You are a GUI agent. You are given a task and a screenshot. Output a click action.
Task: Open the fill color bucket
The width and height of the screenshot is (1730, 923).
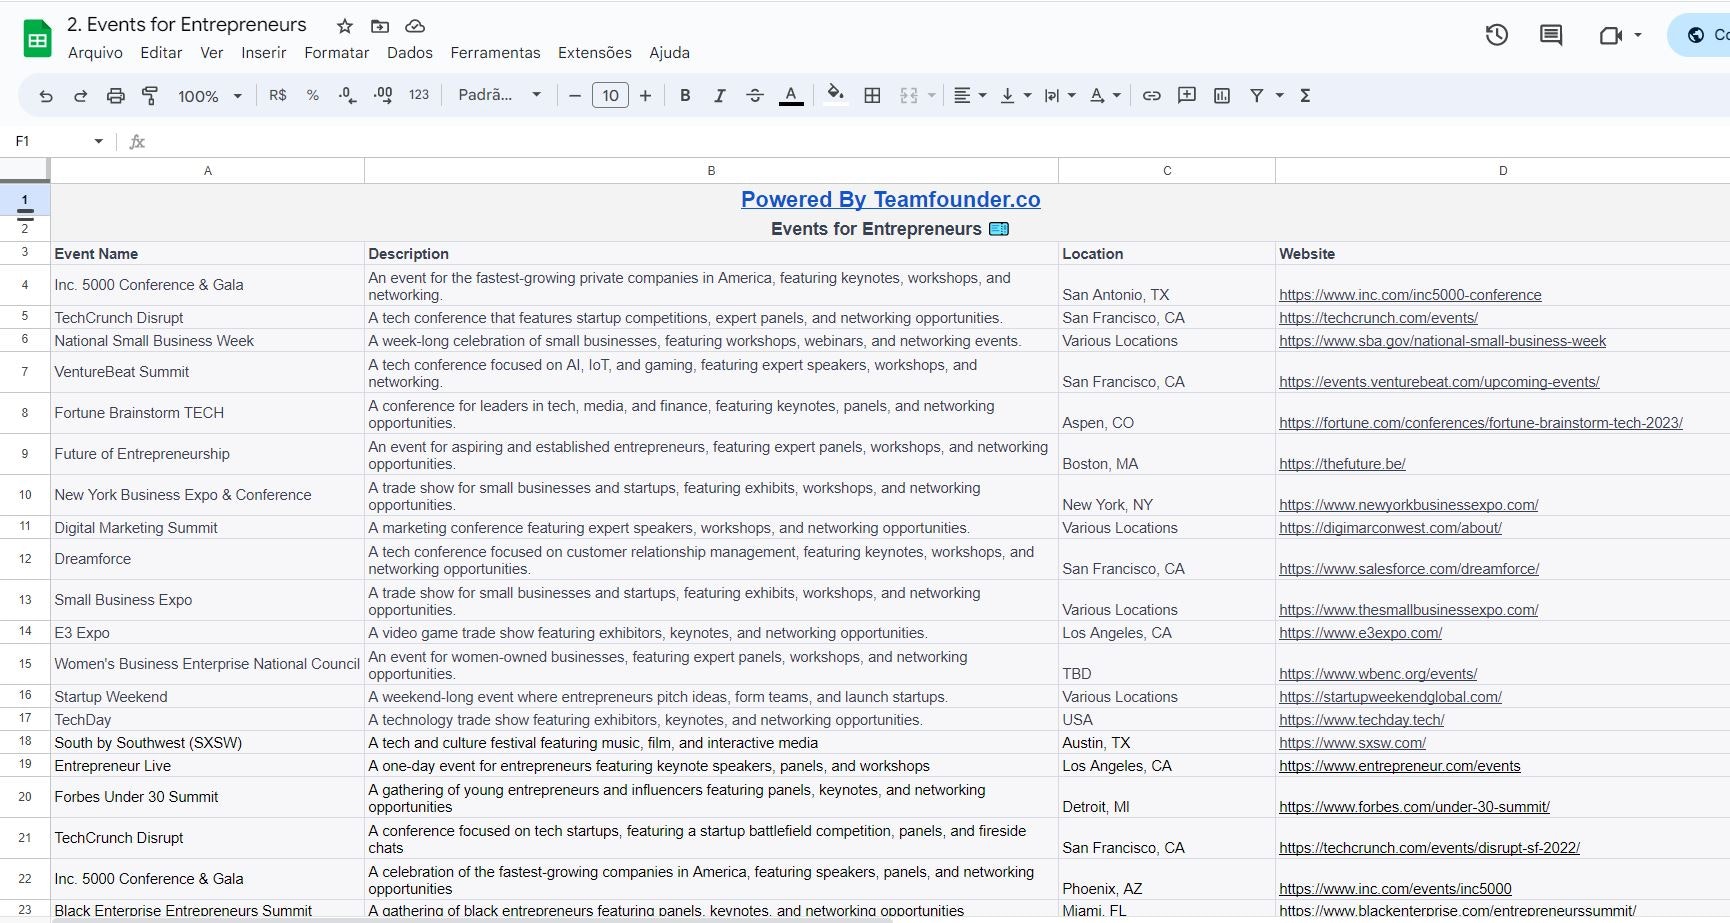click(x=836, y=95)
